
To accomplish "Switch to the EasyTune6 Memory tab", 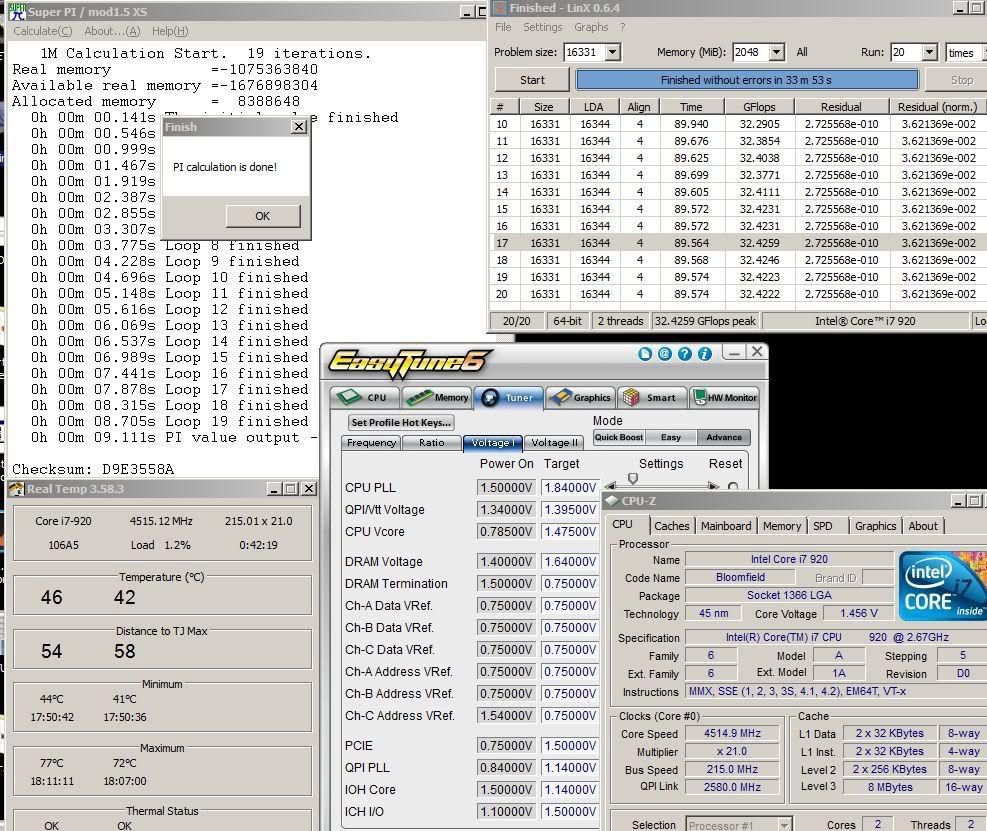I will point(436,397).
